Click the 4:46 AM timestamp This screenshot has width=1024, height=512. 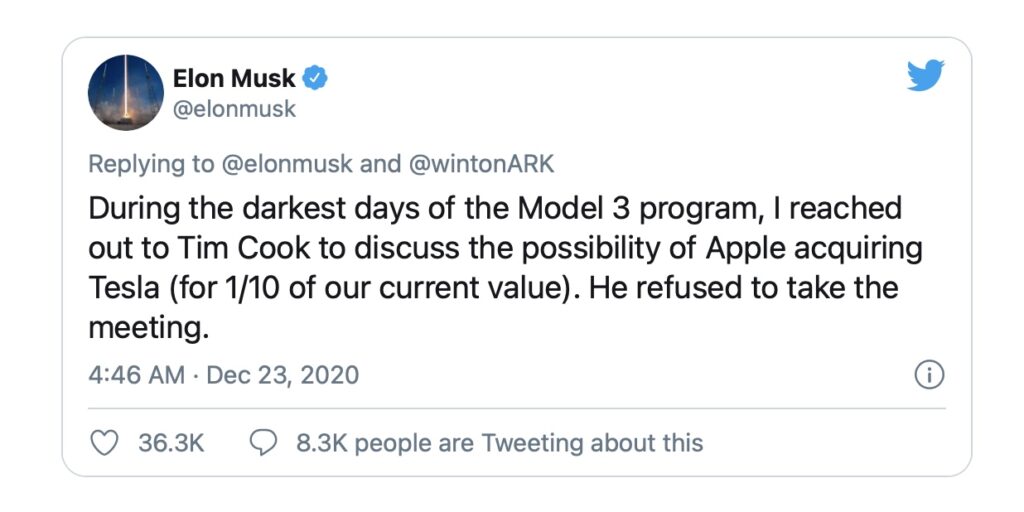pyautogui.click(x=136, y=376)
